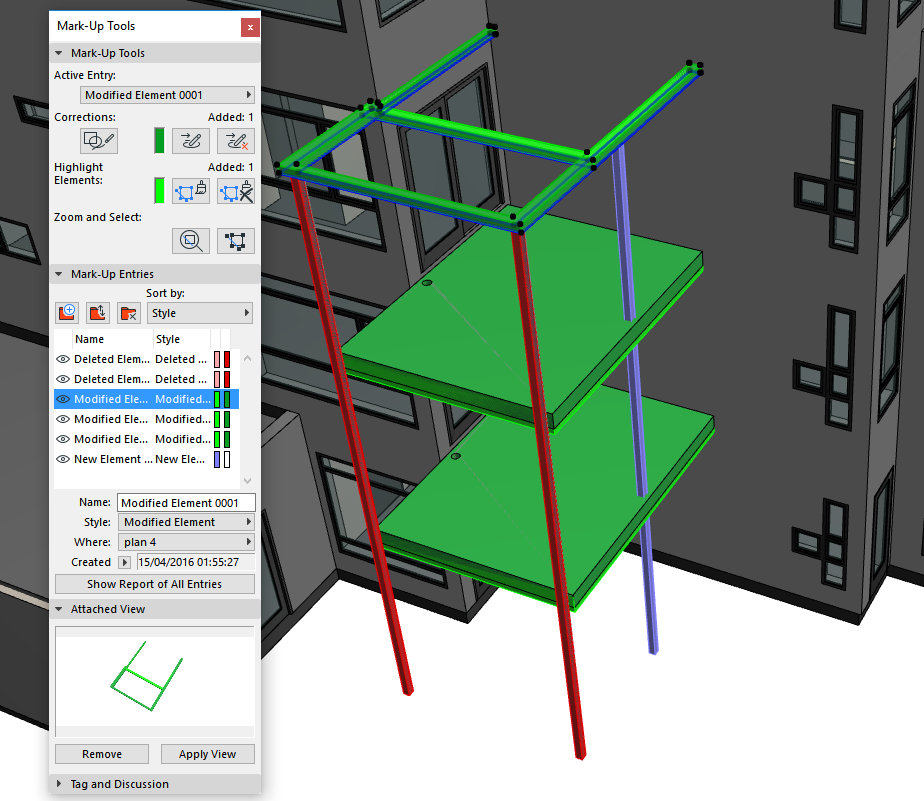Open the Style Modified Element dropdown
The width and height of the screenshot is (924, 801).
click(186, 522)
